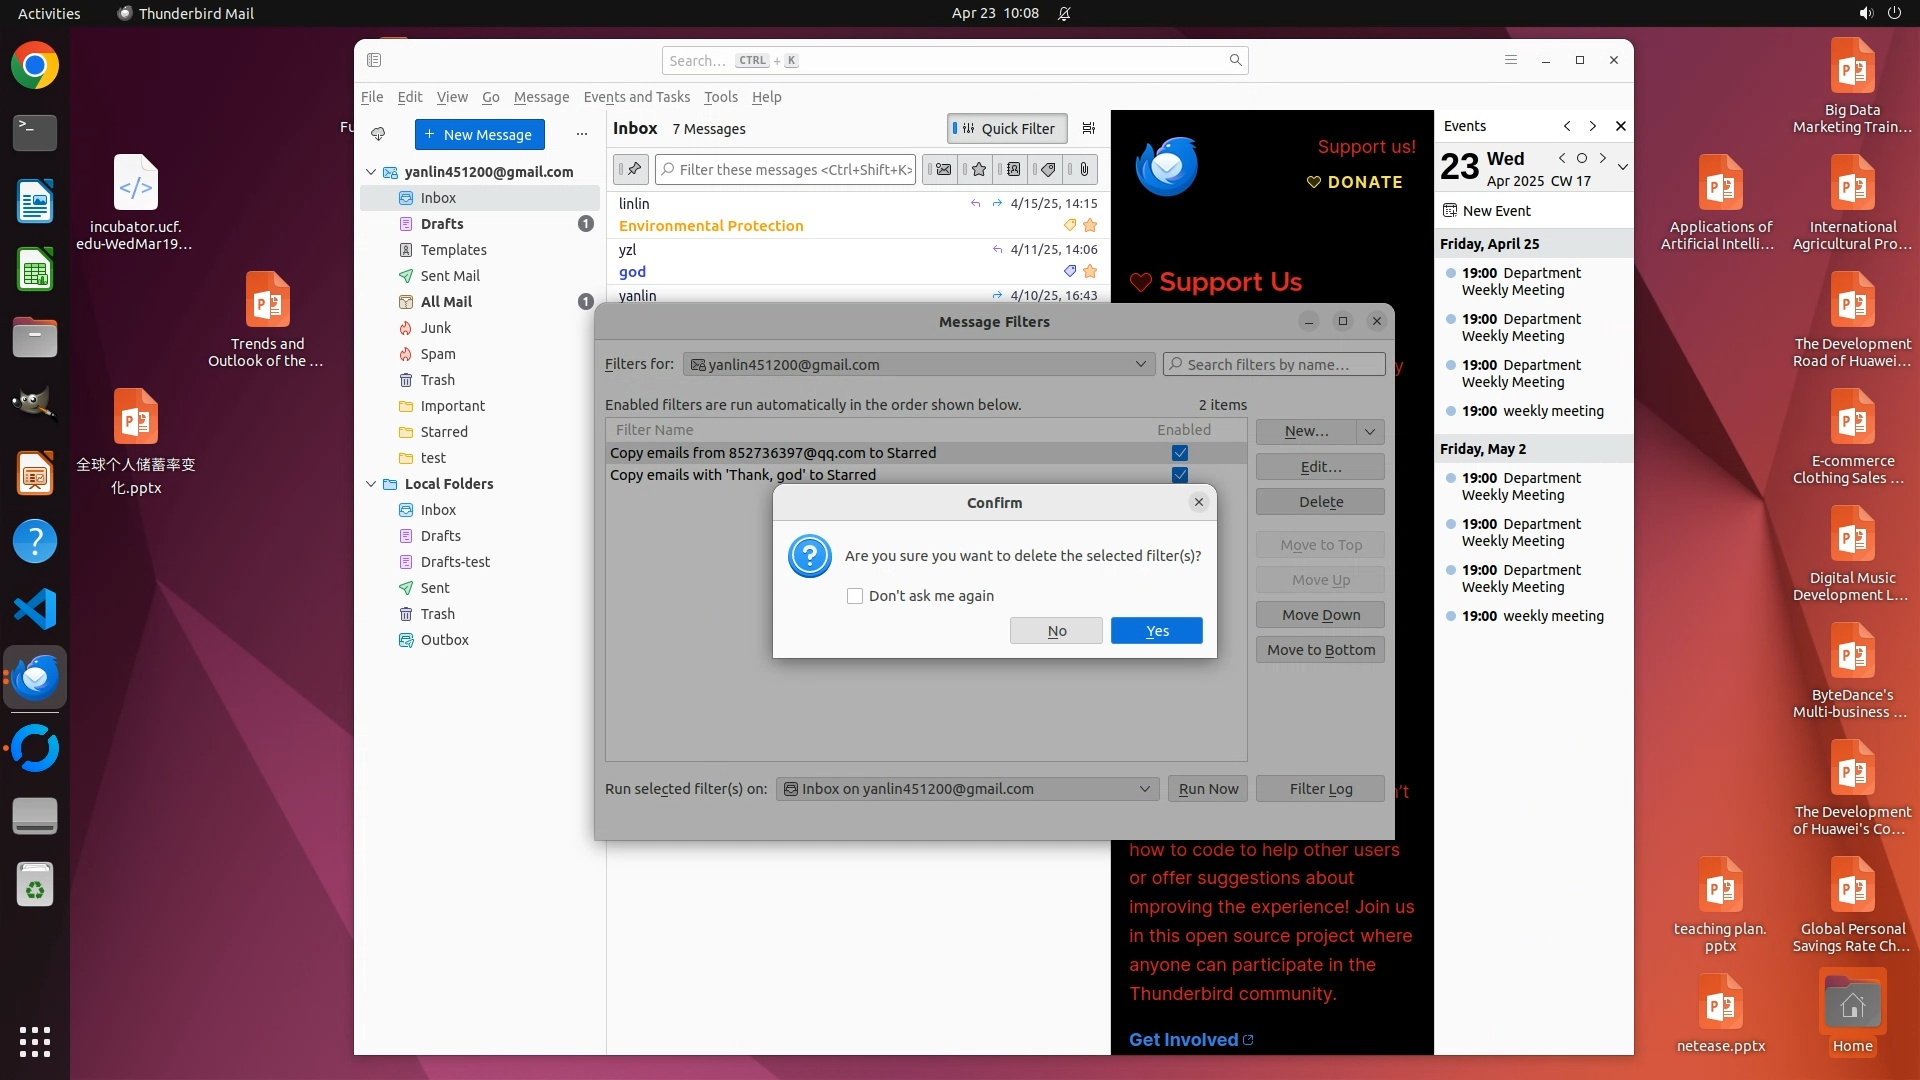Click the message list display options icon
1920x1080 pixels.
click(x=1089, y=129)
